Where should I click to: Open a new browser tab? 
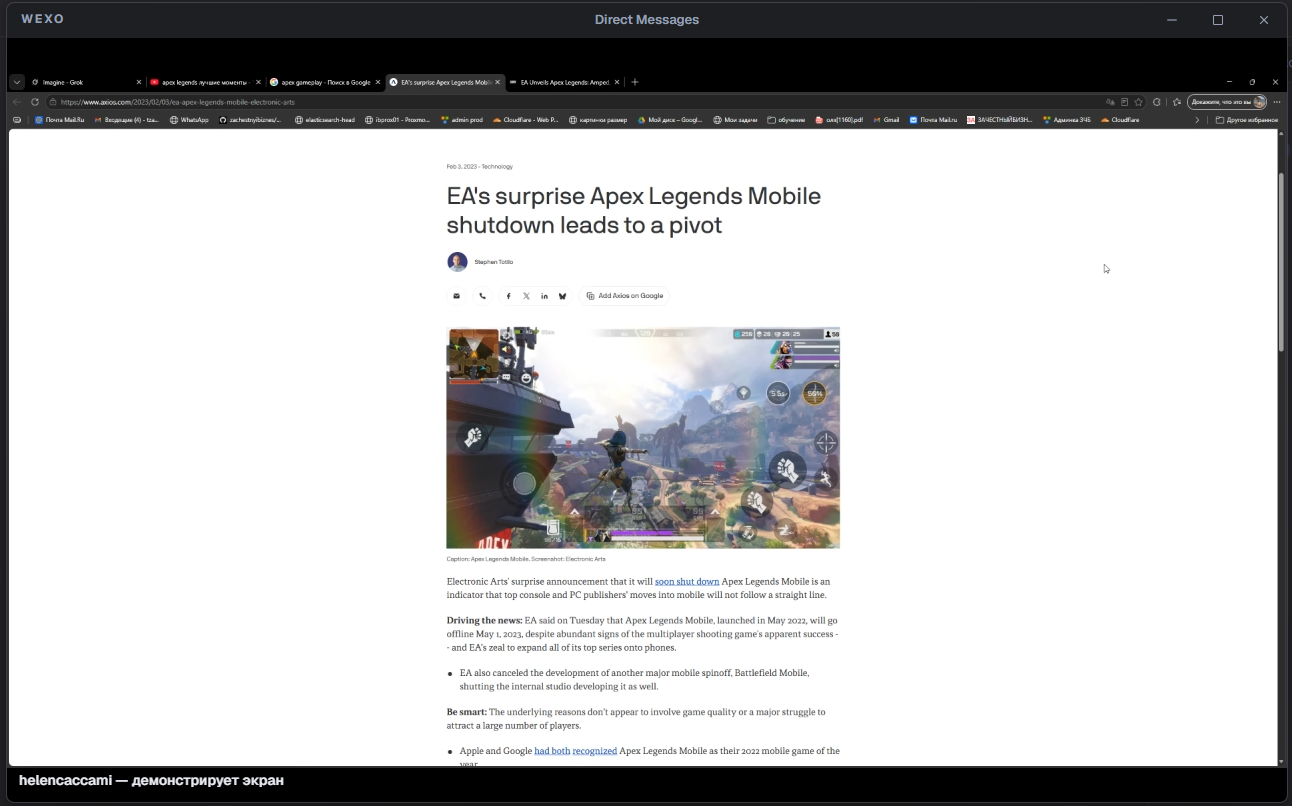tap(635, 82)
